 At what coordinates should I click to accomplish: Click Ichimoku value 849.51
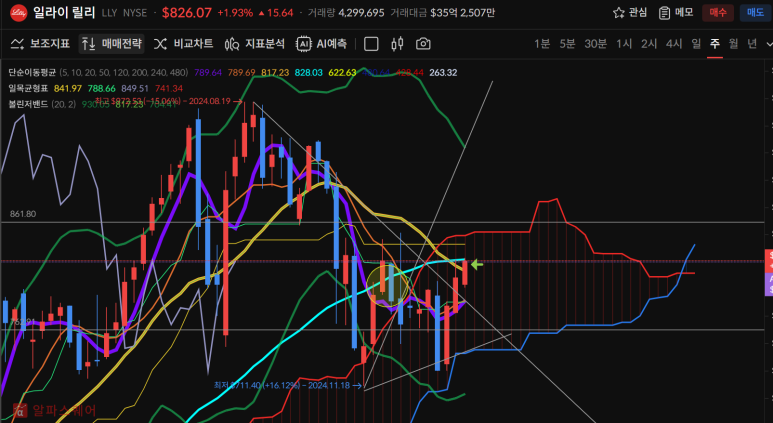coord(135,88)
